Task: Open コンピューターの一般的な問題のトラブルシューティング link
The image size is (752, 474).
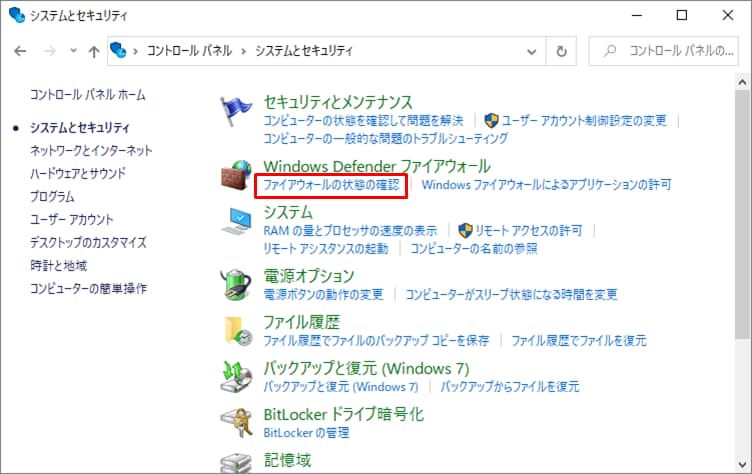Action: 386,139
